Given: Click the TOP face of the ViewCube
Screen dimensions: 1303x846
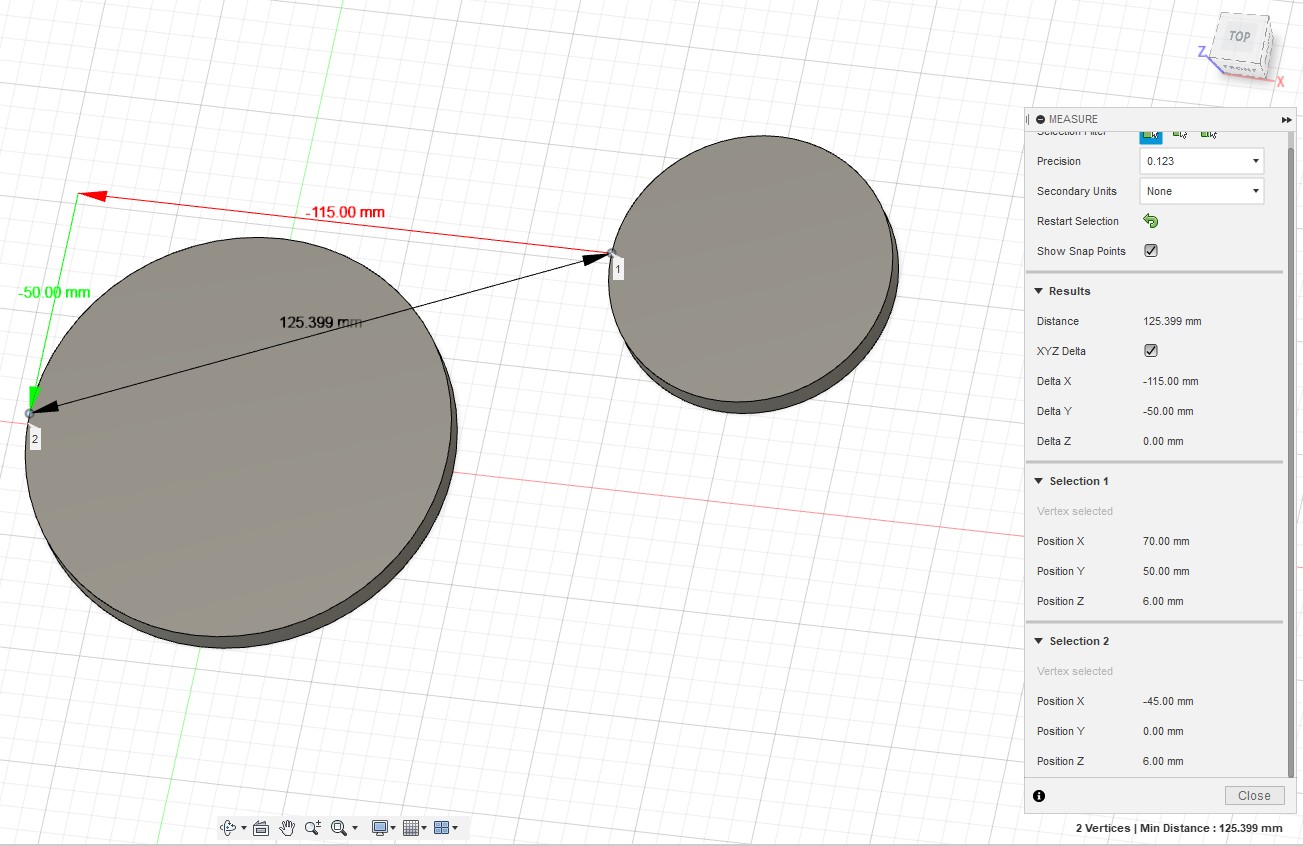Looking at the screenshot, I should [x=1238, y=36].
